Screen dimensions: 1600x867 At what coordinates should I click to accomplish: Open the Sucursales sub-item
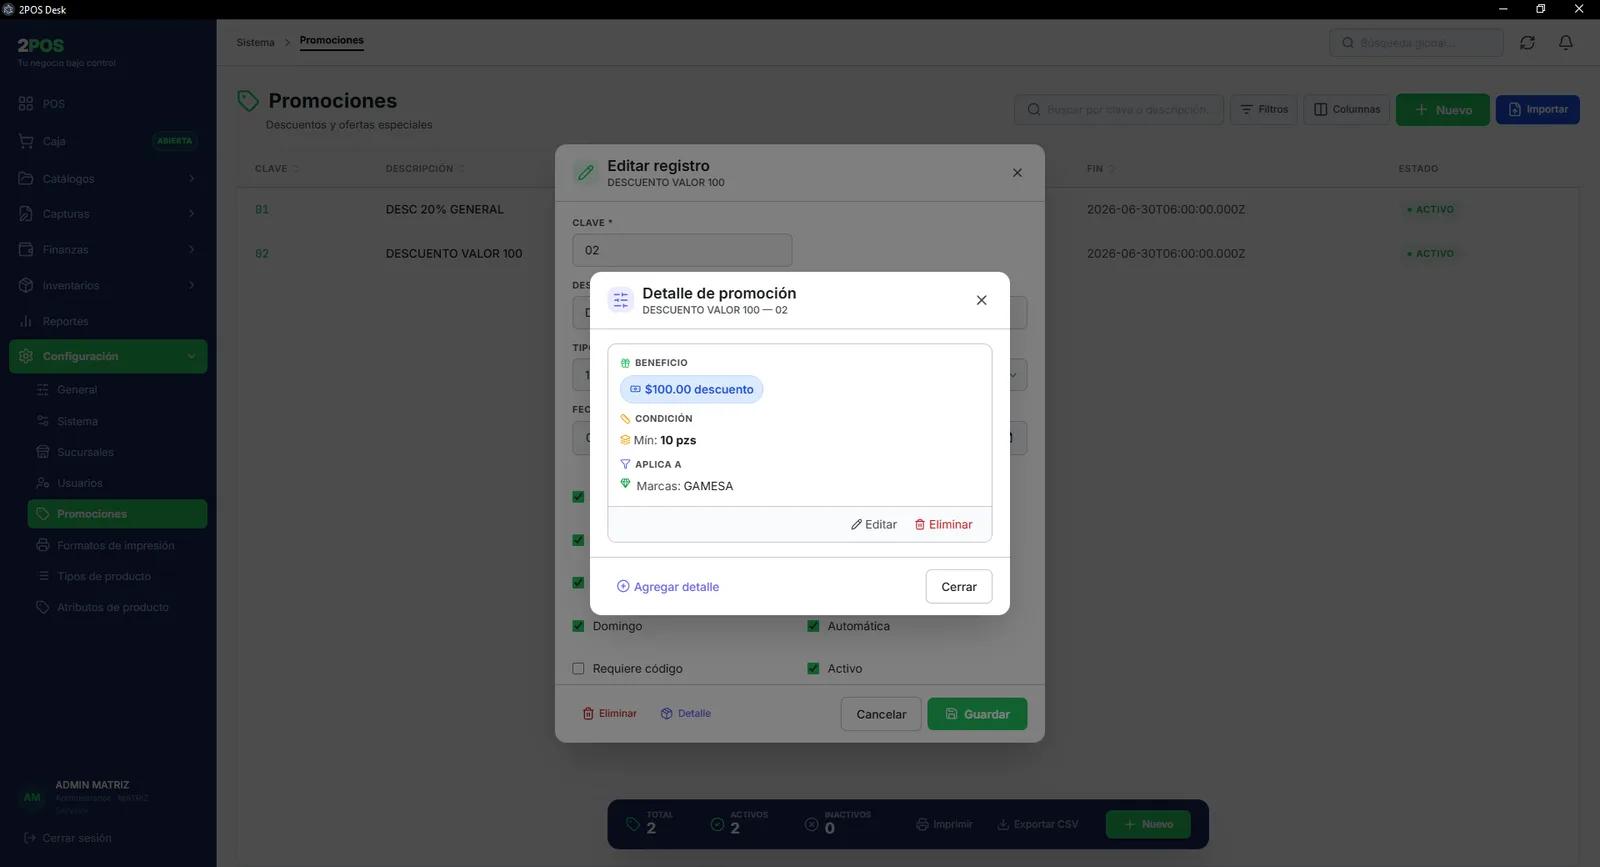(118, 452)
